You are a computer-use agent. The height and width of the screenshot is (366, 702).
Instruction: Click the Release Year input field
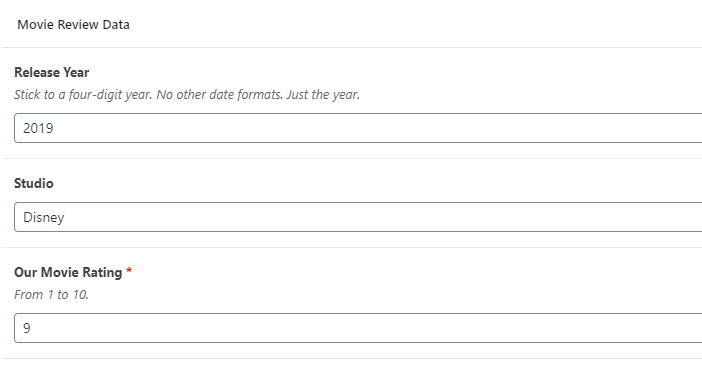(358, 128)
